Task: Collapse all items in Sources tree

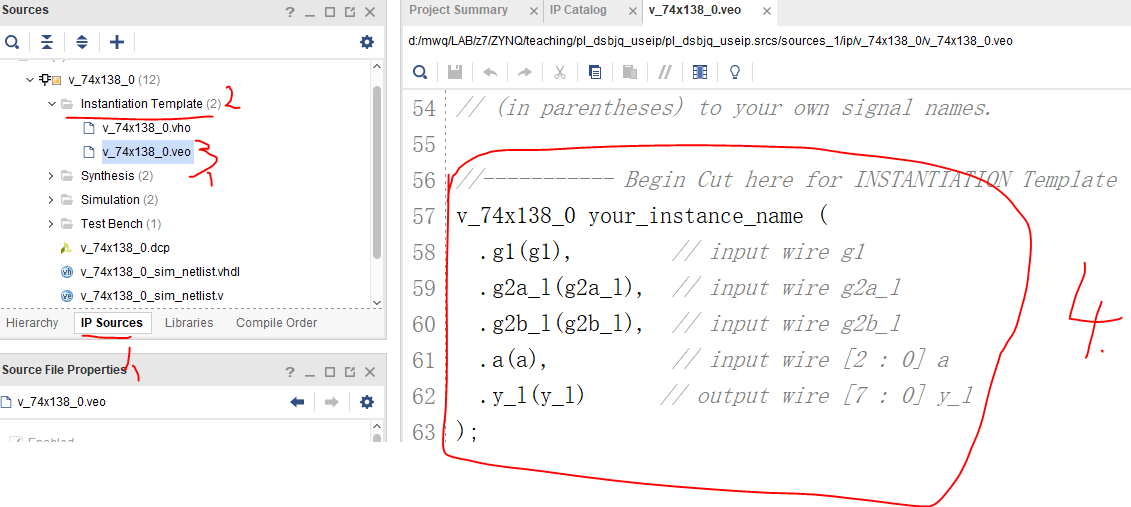Action: [x=47, y=42]
